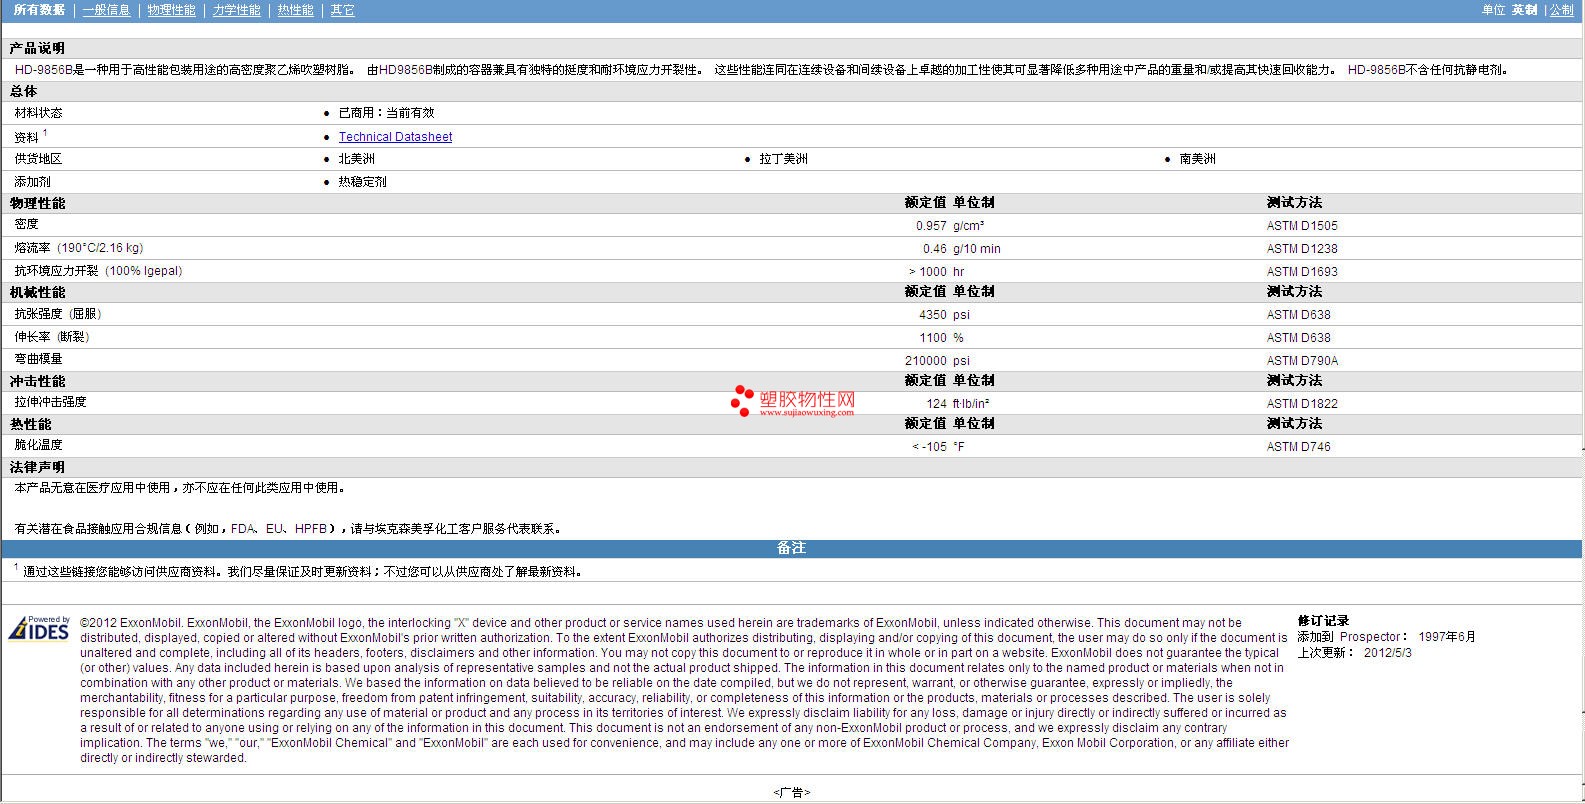The image size is (1585, 804).
Task: Click the 上次更新 2012/5/3 date
Action: coord(1354,652)
